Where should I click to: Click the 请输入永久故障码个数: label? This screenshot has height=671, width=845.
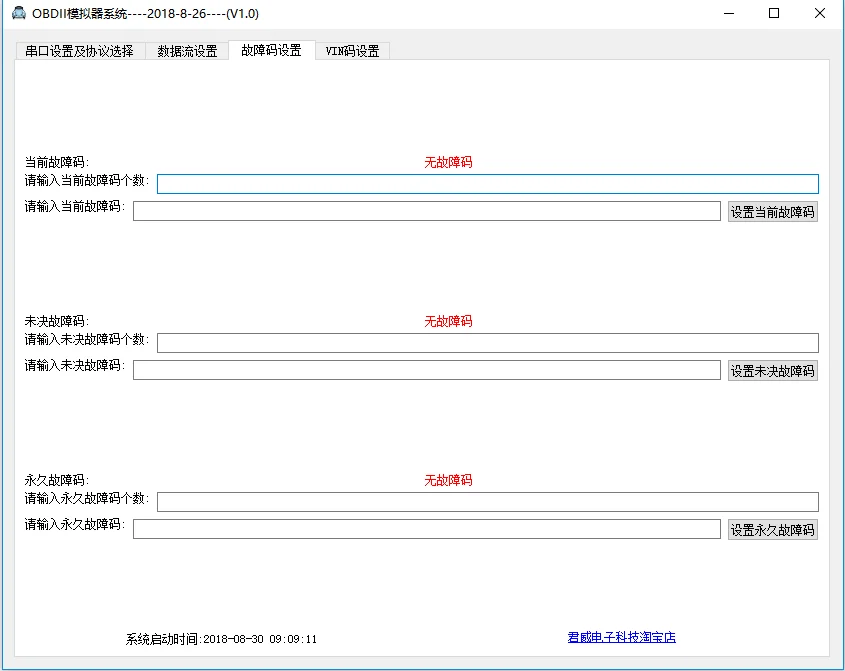click(x=87, y=499)
